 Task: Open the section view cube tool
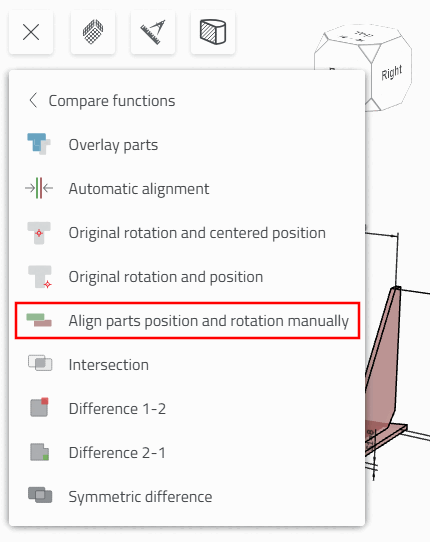[213, 32]
